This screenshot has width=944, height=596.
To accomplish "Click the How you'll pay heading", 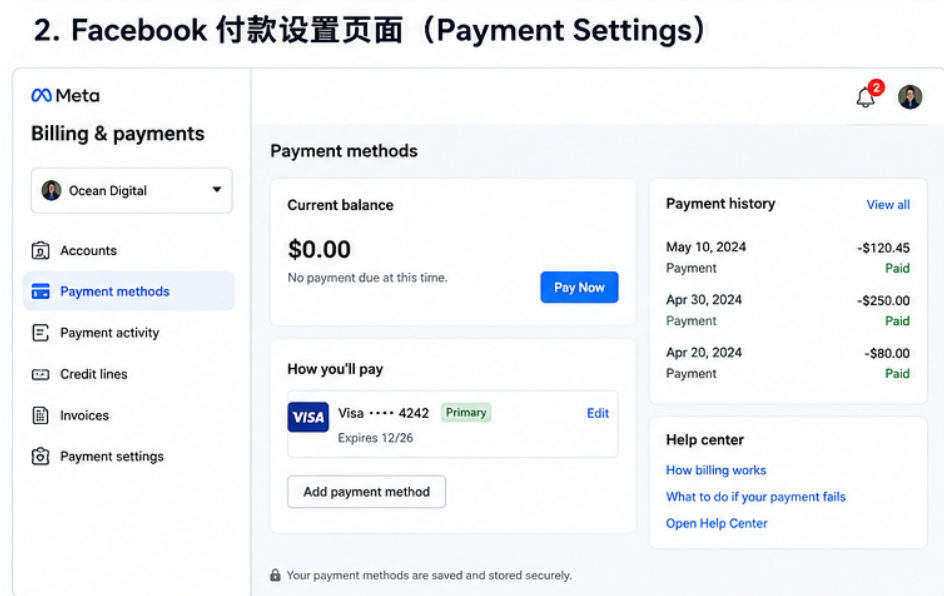I will pos(335,369).
